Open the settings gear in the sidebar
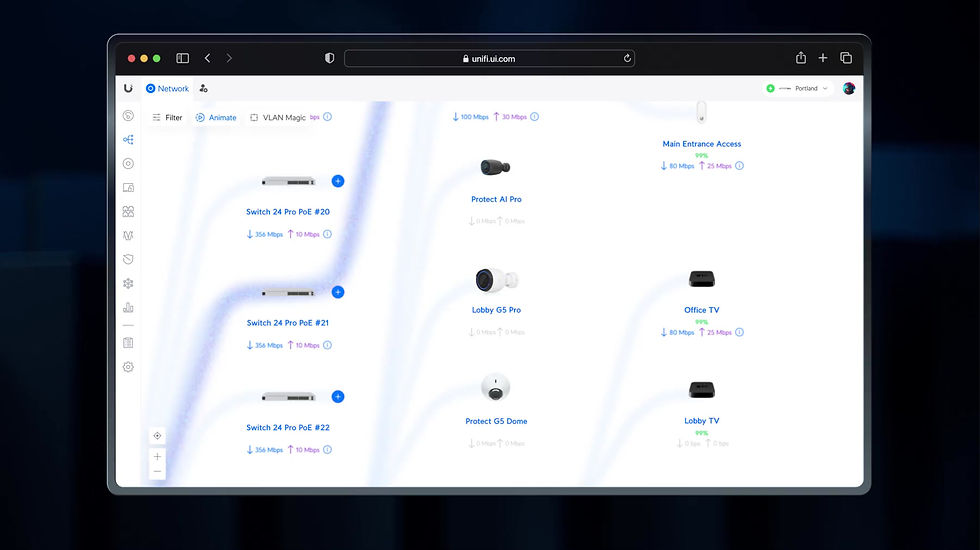The height and width of the screenshot is (550, 980). pyautogui.click(x=128, y=367)
